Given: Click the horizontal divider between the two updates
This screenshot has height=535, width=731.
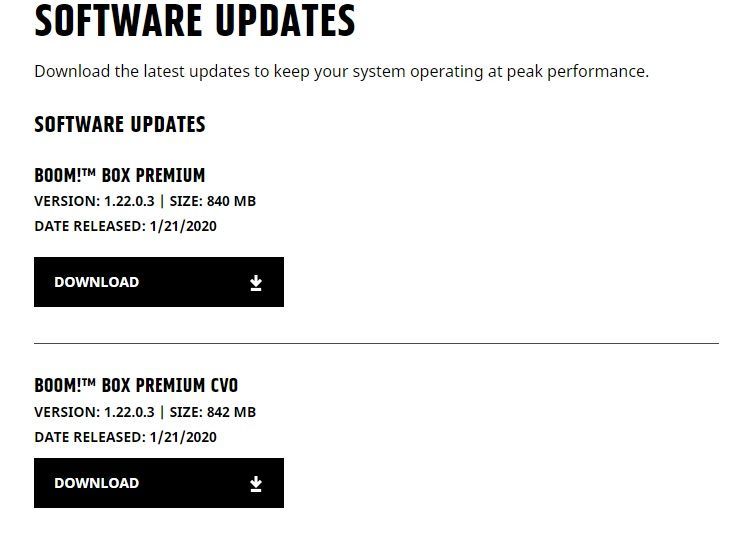Looking at the screenshot, I should click(376, 343).
